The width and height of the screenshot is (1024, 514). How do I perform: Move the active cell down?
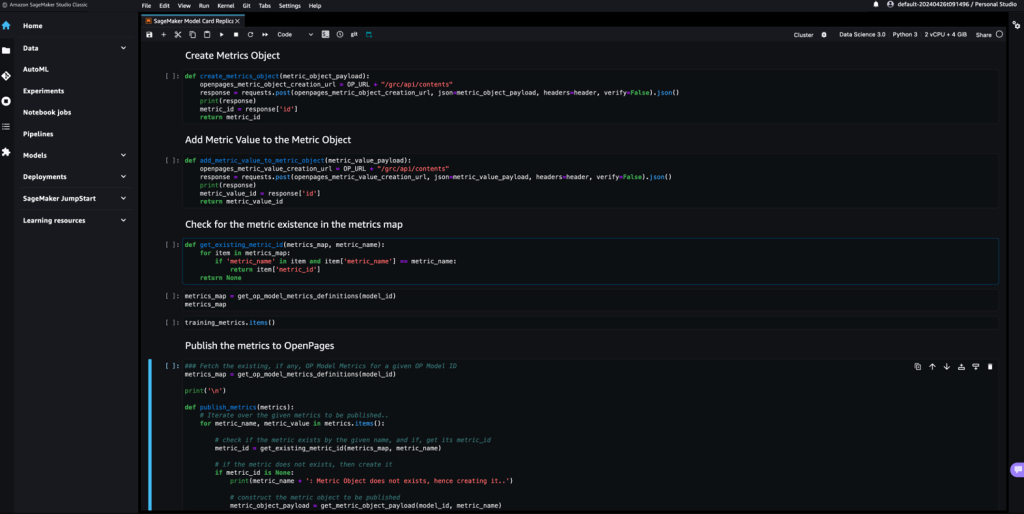(946, 367)
